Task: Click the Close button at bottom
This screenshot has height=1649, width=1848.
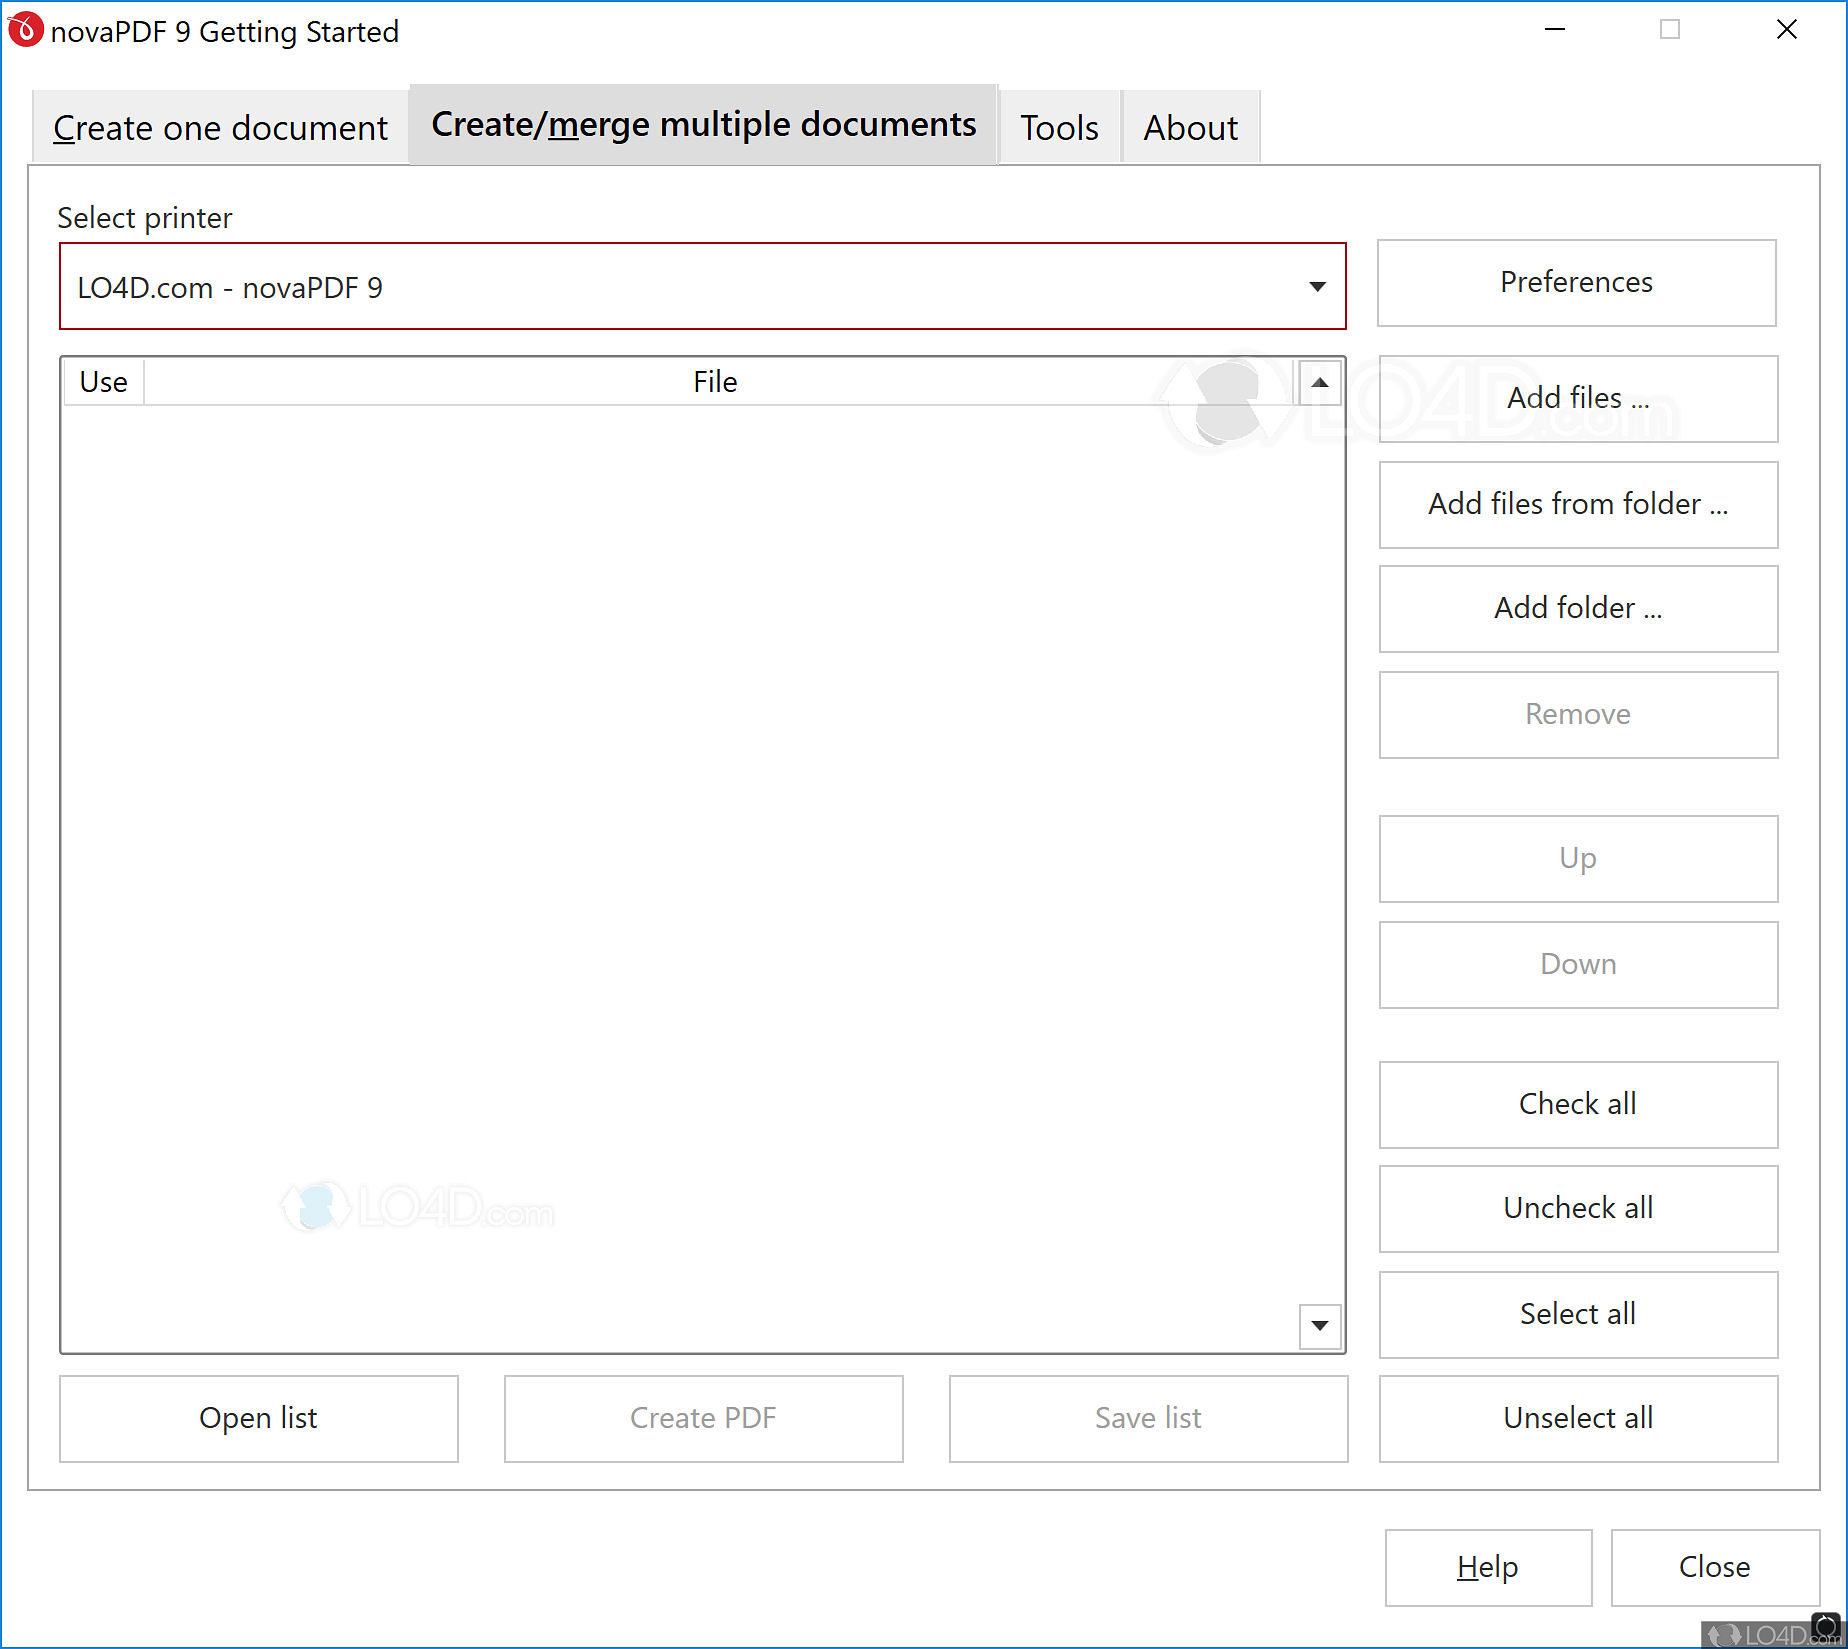Action: (x=1716, y=1568)
